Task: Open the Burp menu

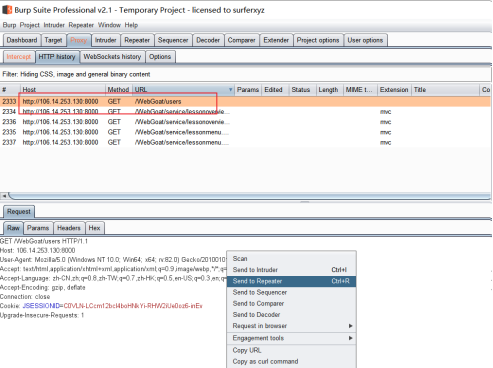Action: click(9, 25)
